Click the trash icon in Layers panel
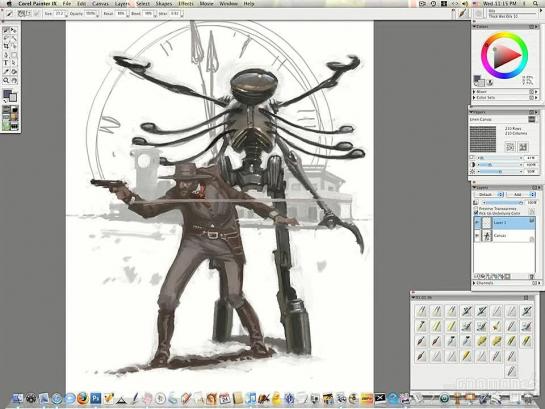 (x=531, y=277)
